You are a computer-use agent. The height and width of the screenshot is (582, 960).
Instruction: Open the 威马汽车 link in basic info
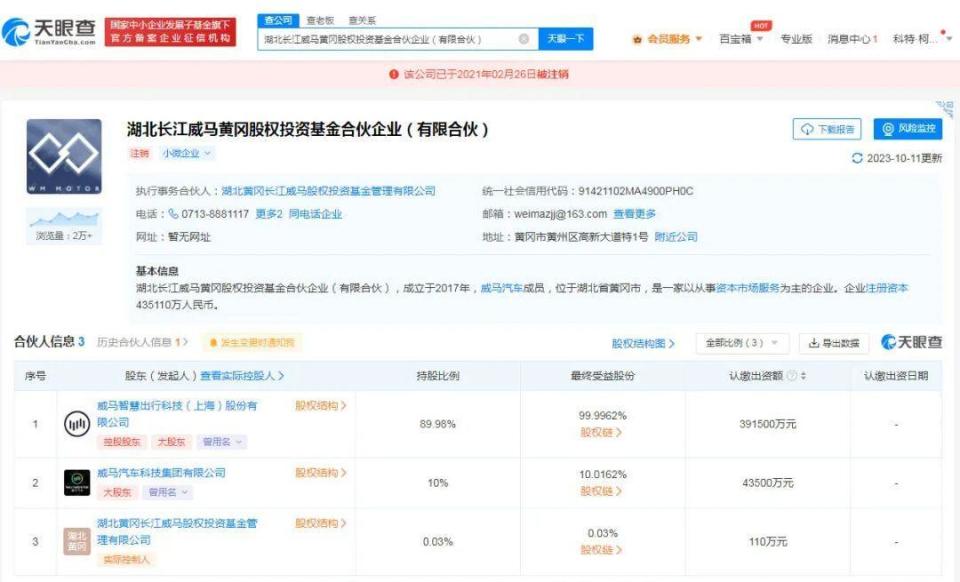click(501, 288)
